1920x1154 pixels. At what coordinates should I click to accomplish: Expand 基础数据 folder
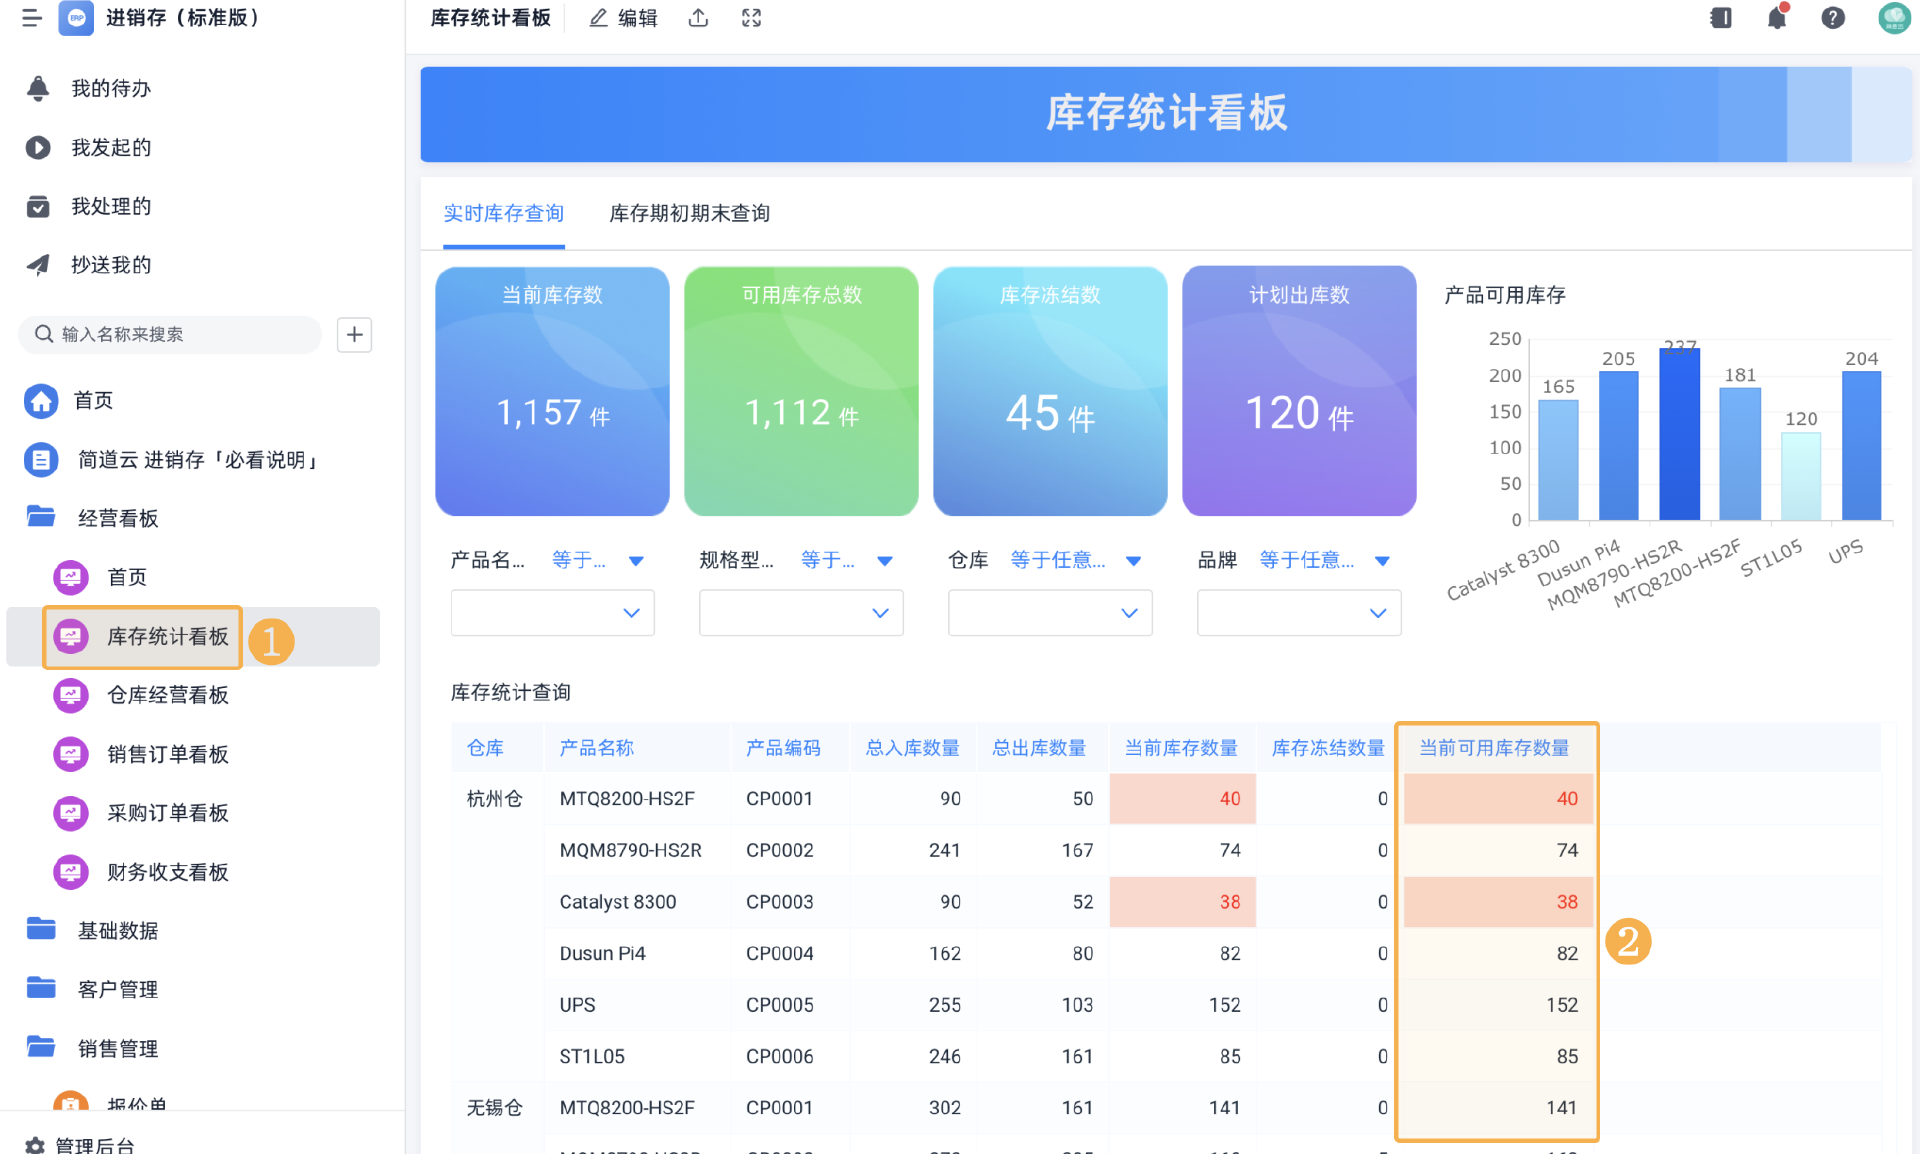[x=118, y=930]
